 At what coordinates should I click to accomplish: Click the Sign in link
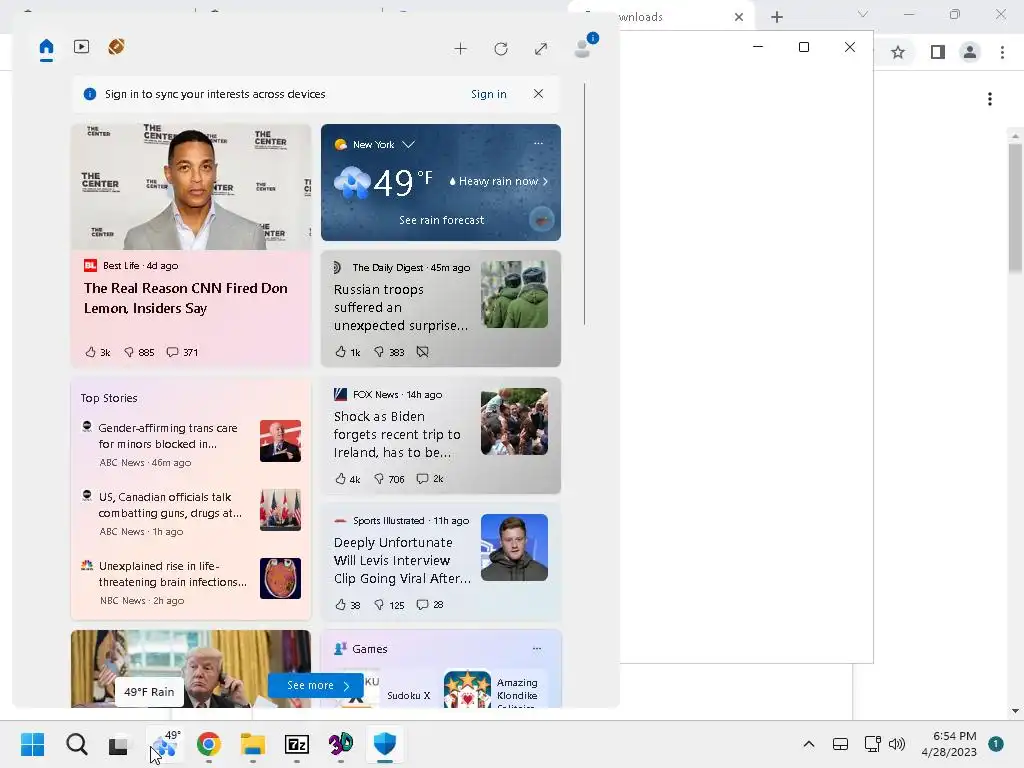[488, 94]
